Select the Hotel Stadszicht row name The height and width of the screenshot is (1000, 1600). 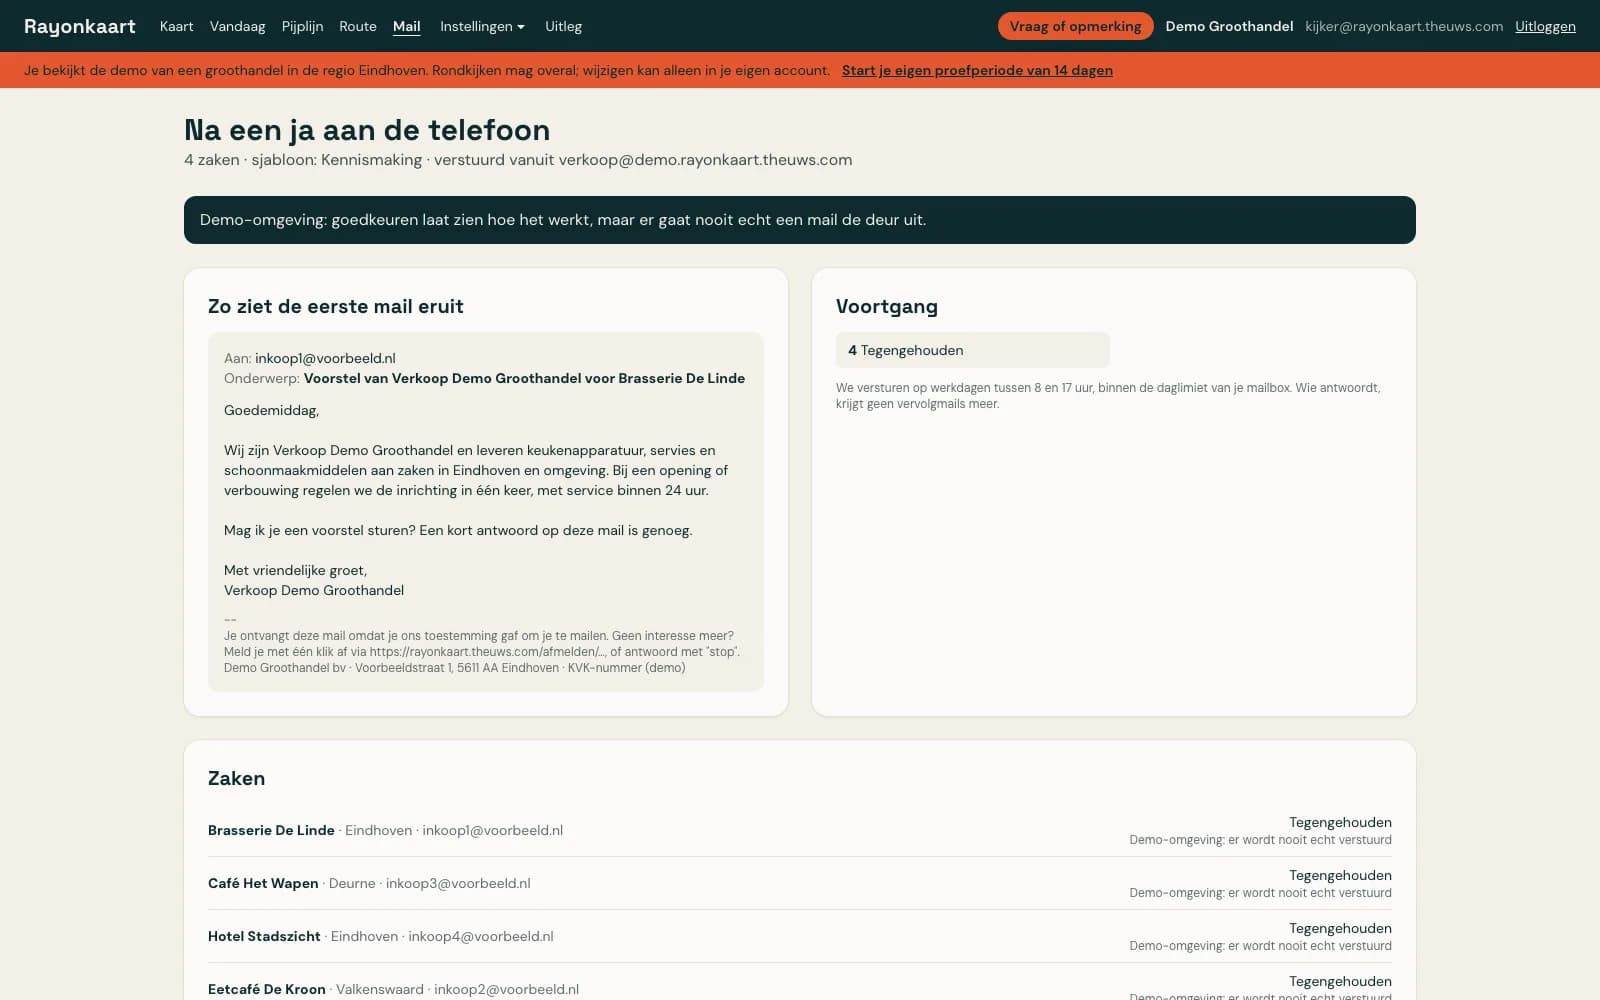(264, 936)
